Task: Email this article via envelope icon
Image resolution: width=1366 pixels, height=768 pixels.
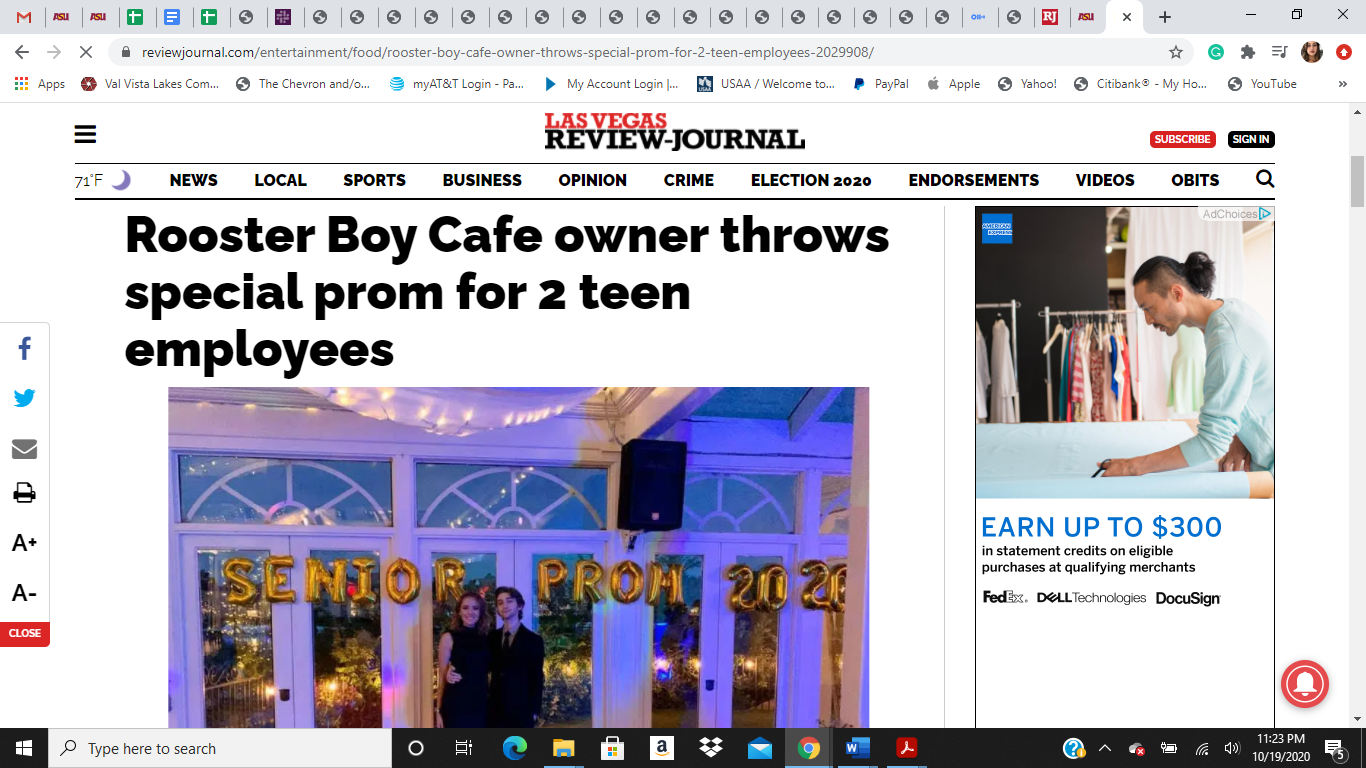Action: coord(24,449)
